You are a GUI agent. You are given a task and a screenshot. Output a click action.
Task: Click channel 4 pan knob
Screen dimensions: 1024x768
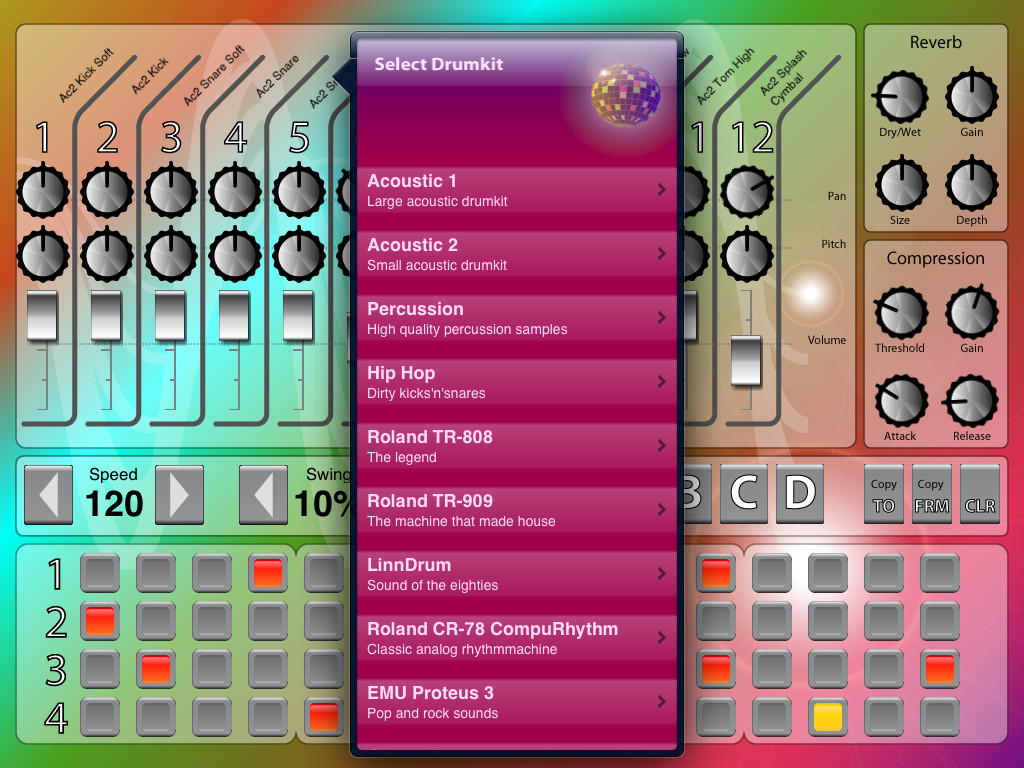click(x=235, y=191)
